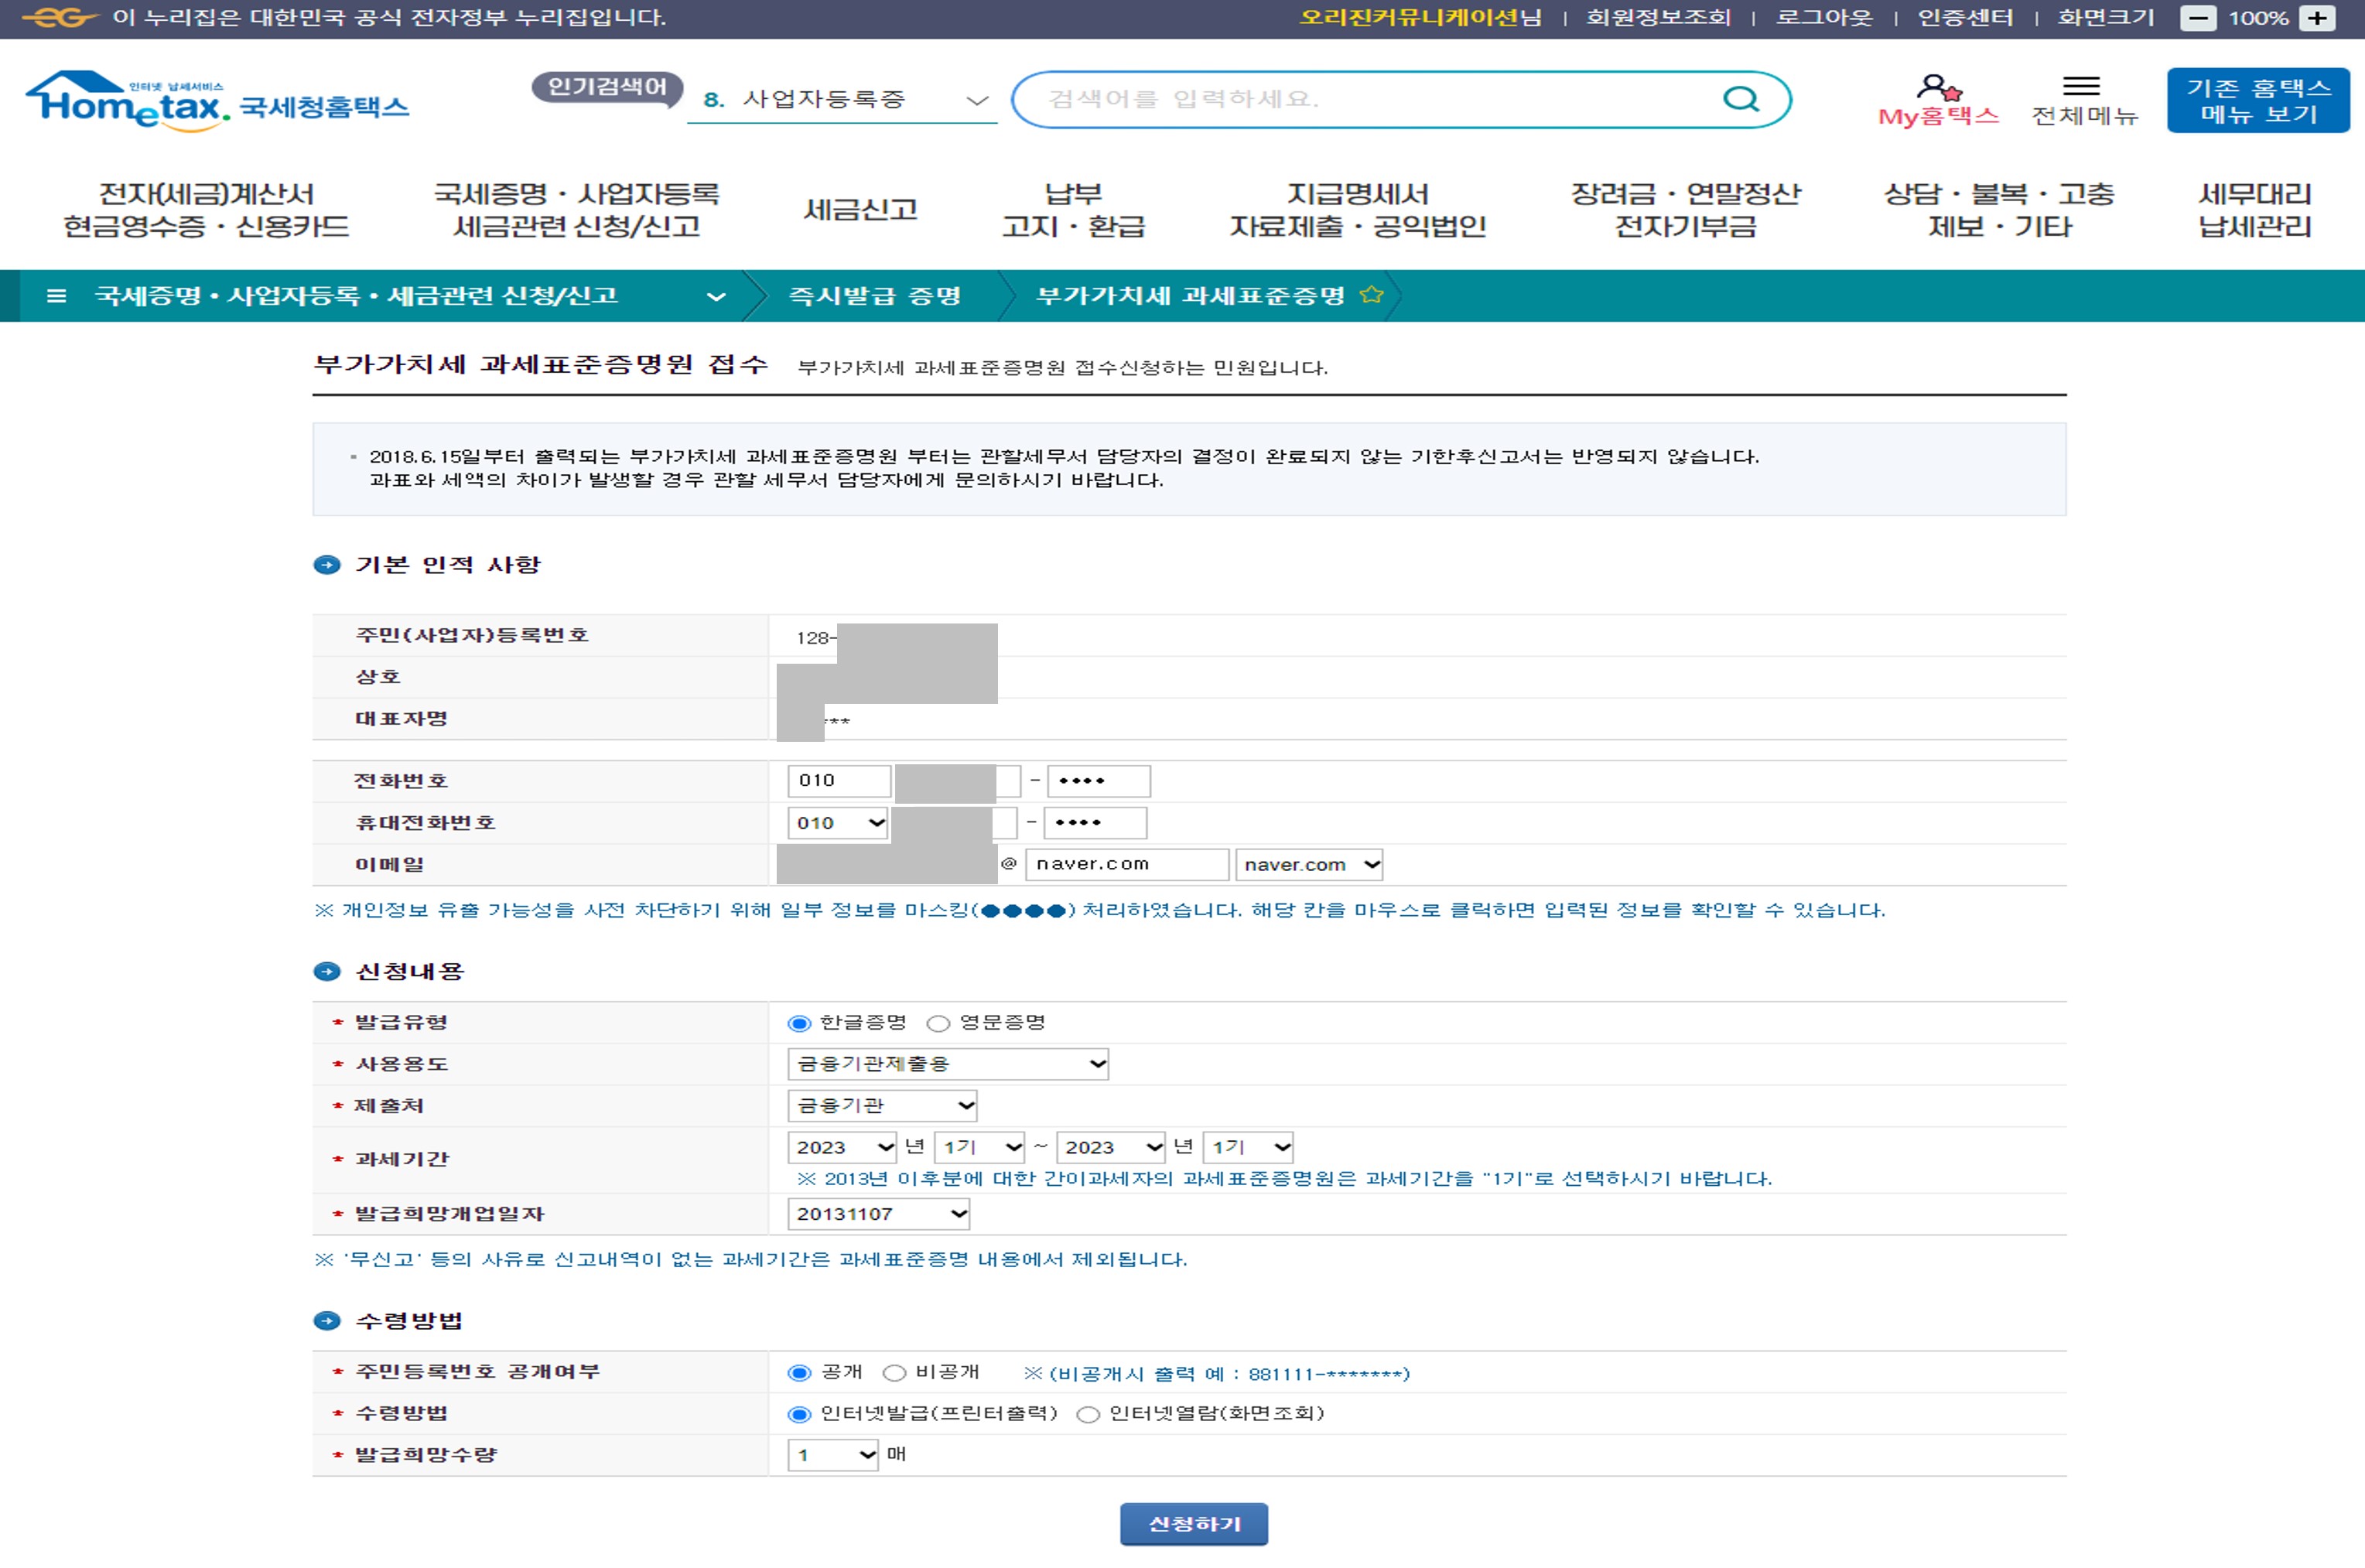Viewport: 2365px width, 1568px height.
Task: Open 발급희망개업일자 dropdown
Action: tap(879, 1214)
